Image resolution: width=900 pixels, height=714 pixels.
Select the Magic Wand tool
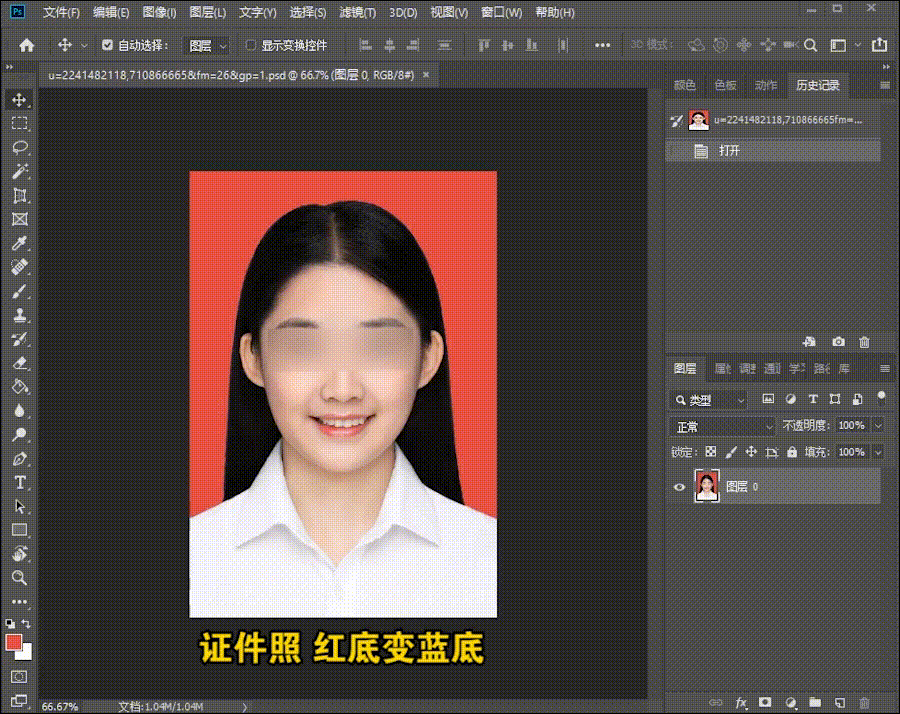pyautogui.click(x=19, y=172)
